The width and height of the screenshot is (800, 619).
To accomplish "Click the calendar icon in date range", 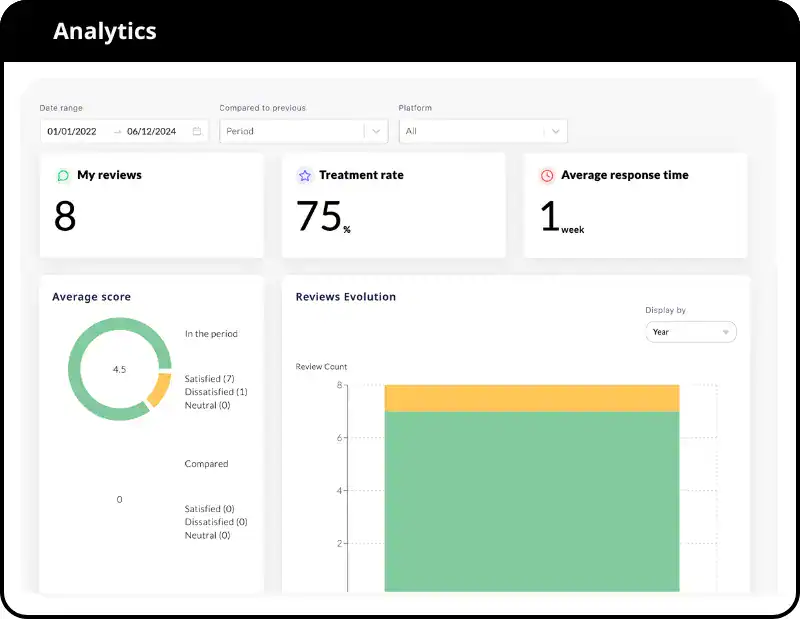I will pos(197,131).
